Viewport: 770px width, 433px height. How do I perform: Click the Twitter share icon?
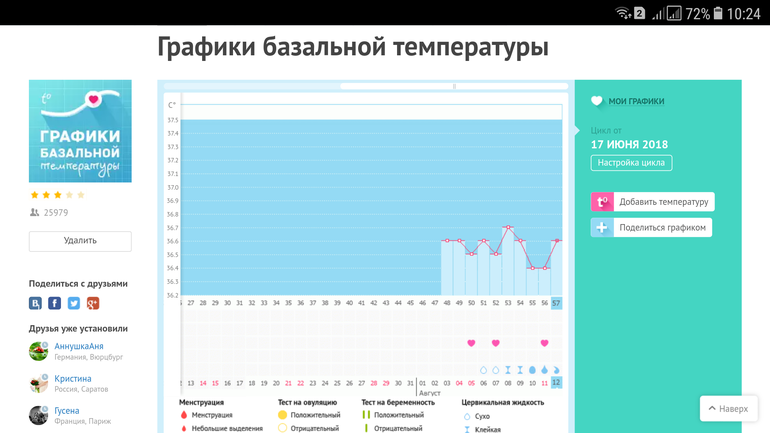click(x=74, y=303)
